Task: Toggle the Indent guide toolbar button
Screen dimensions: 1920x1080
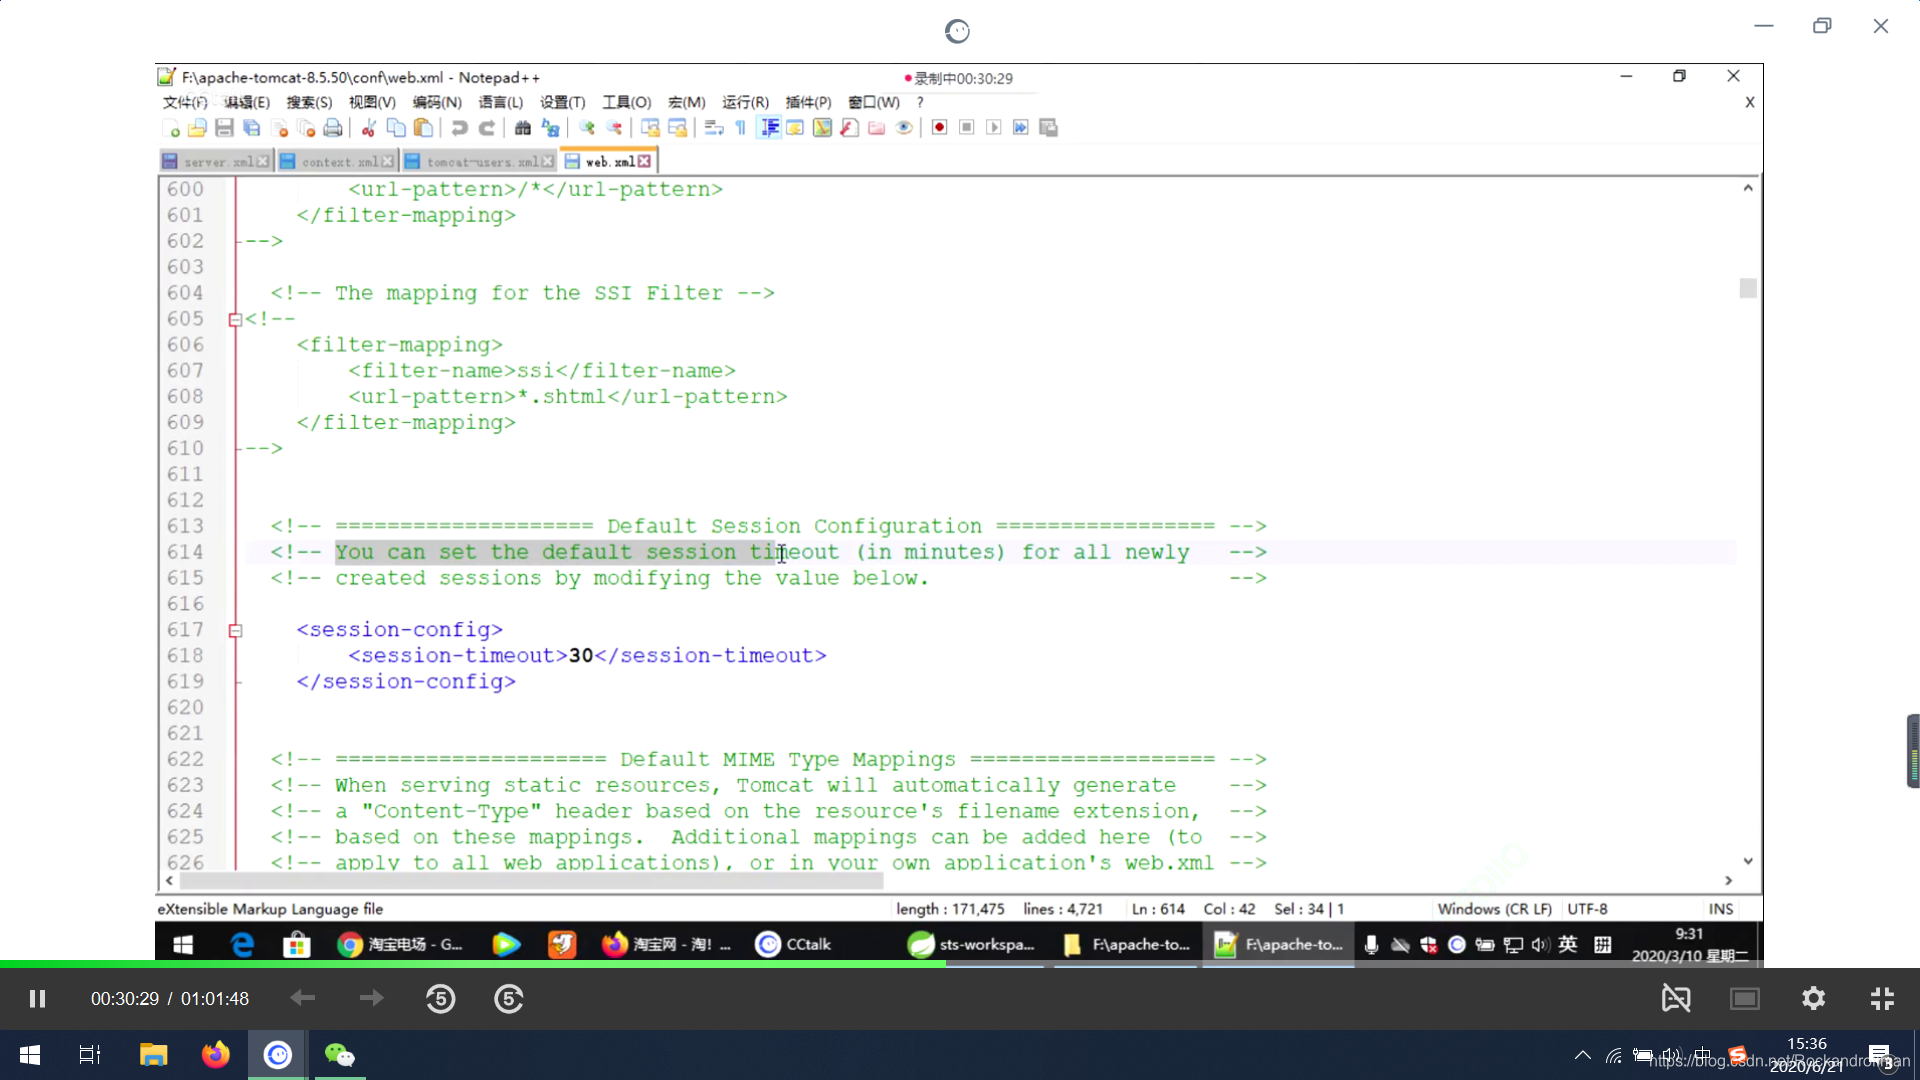Action: point(769,128)
